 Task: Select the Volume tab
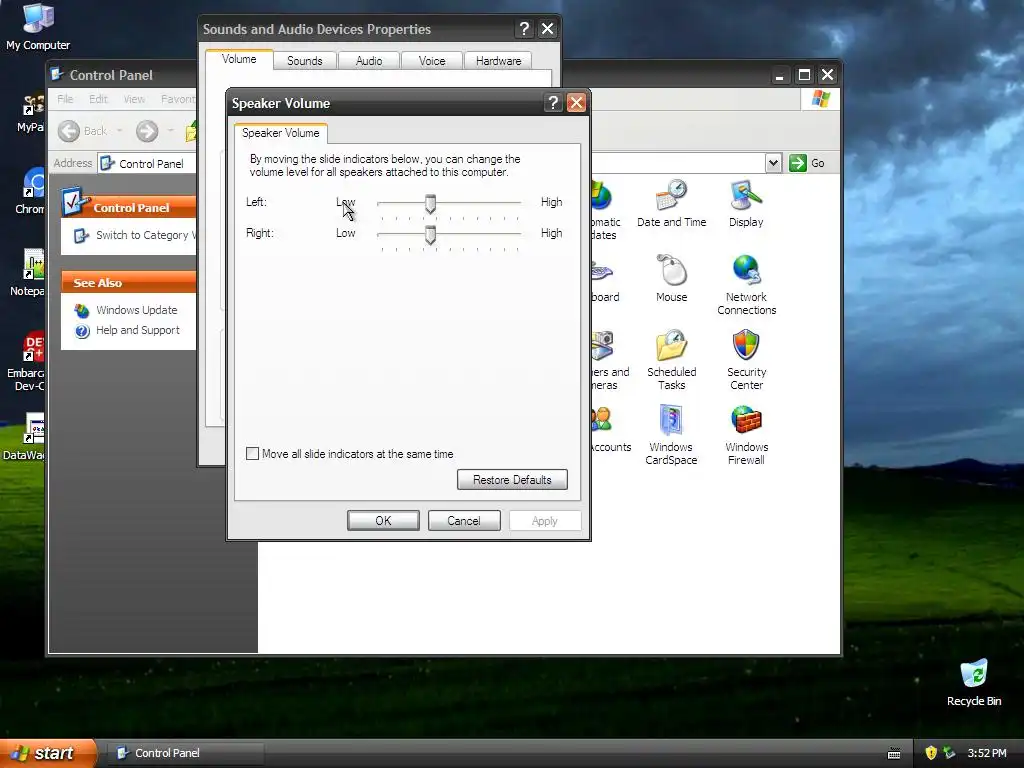point(239,59)
